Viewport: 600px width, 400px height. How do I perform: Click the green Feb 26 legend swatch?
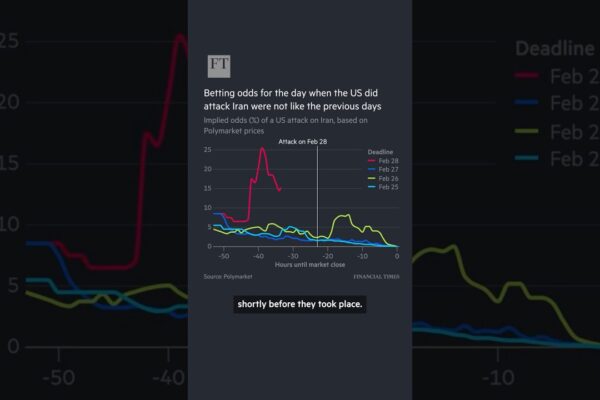372,179
